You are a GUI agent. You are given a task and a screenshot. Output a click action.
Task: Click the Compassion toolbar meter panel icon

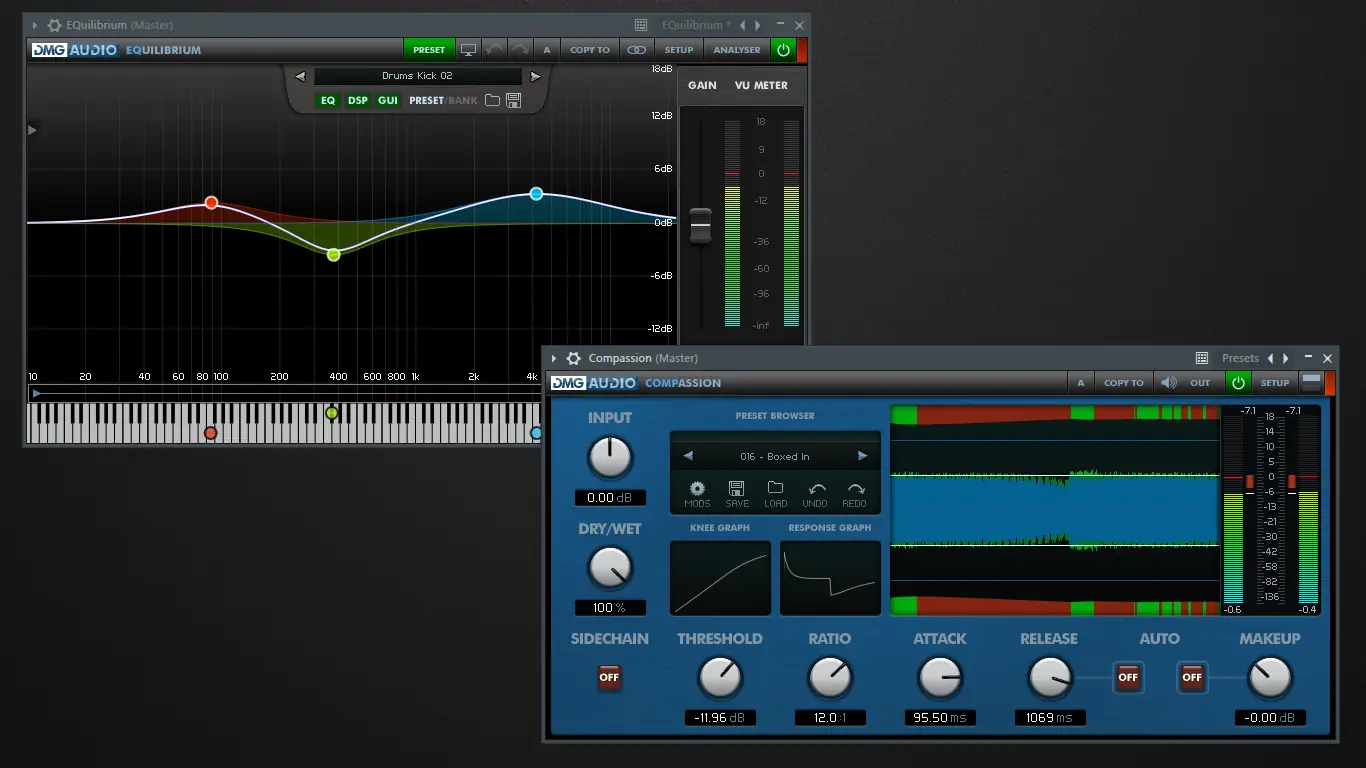[x=1311, y=382]
